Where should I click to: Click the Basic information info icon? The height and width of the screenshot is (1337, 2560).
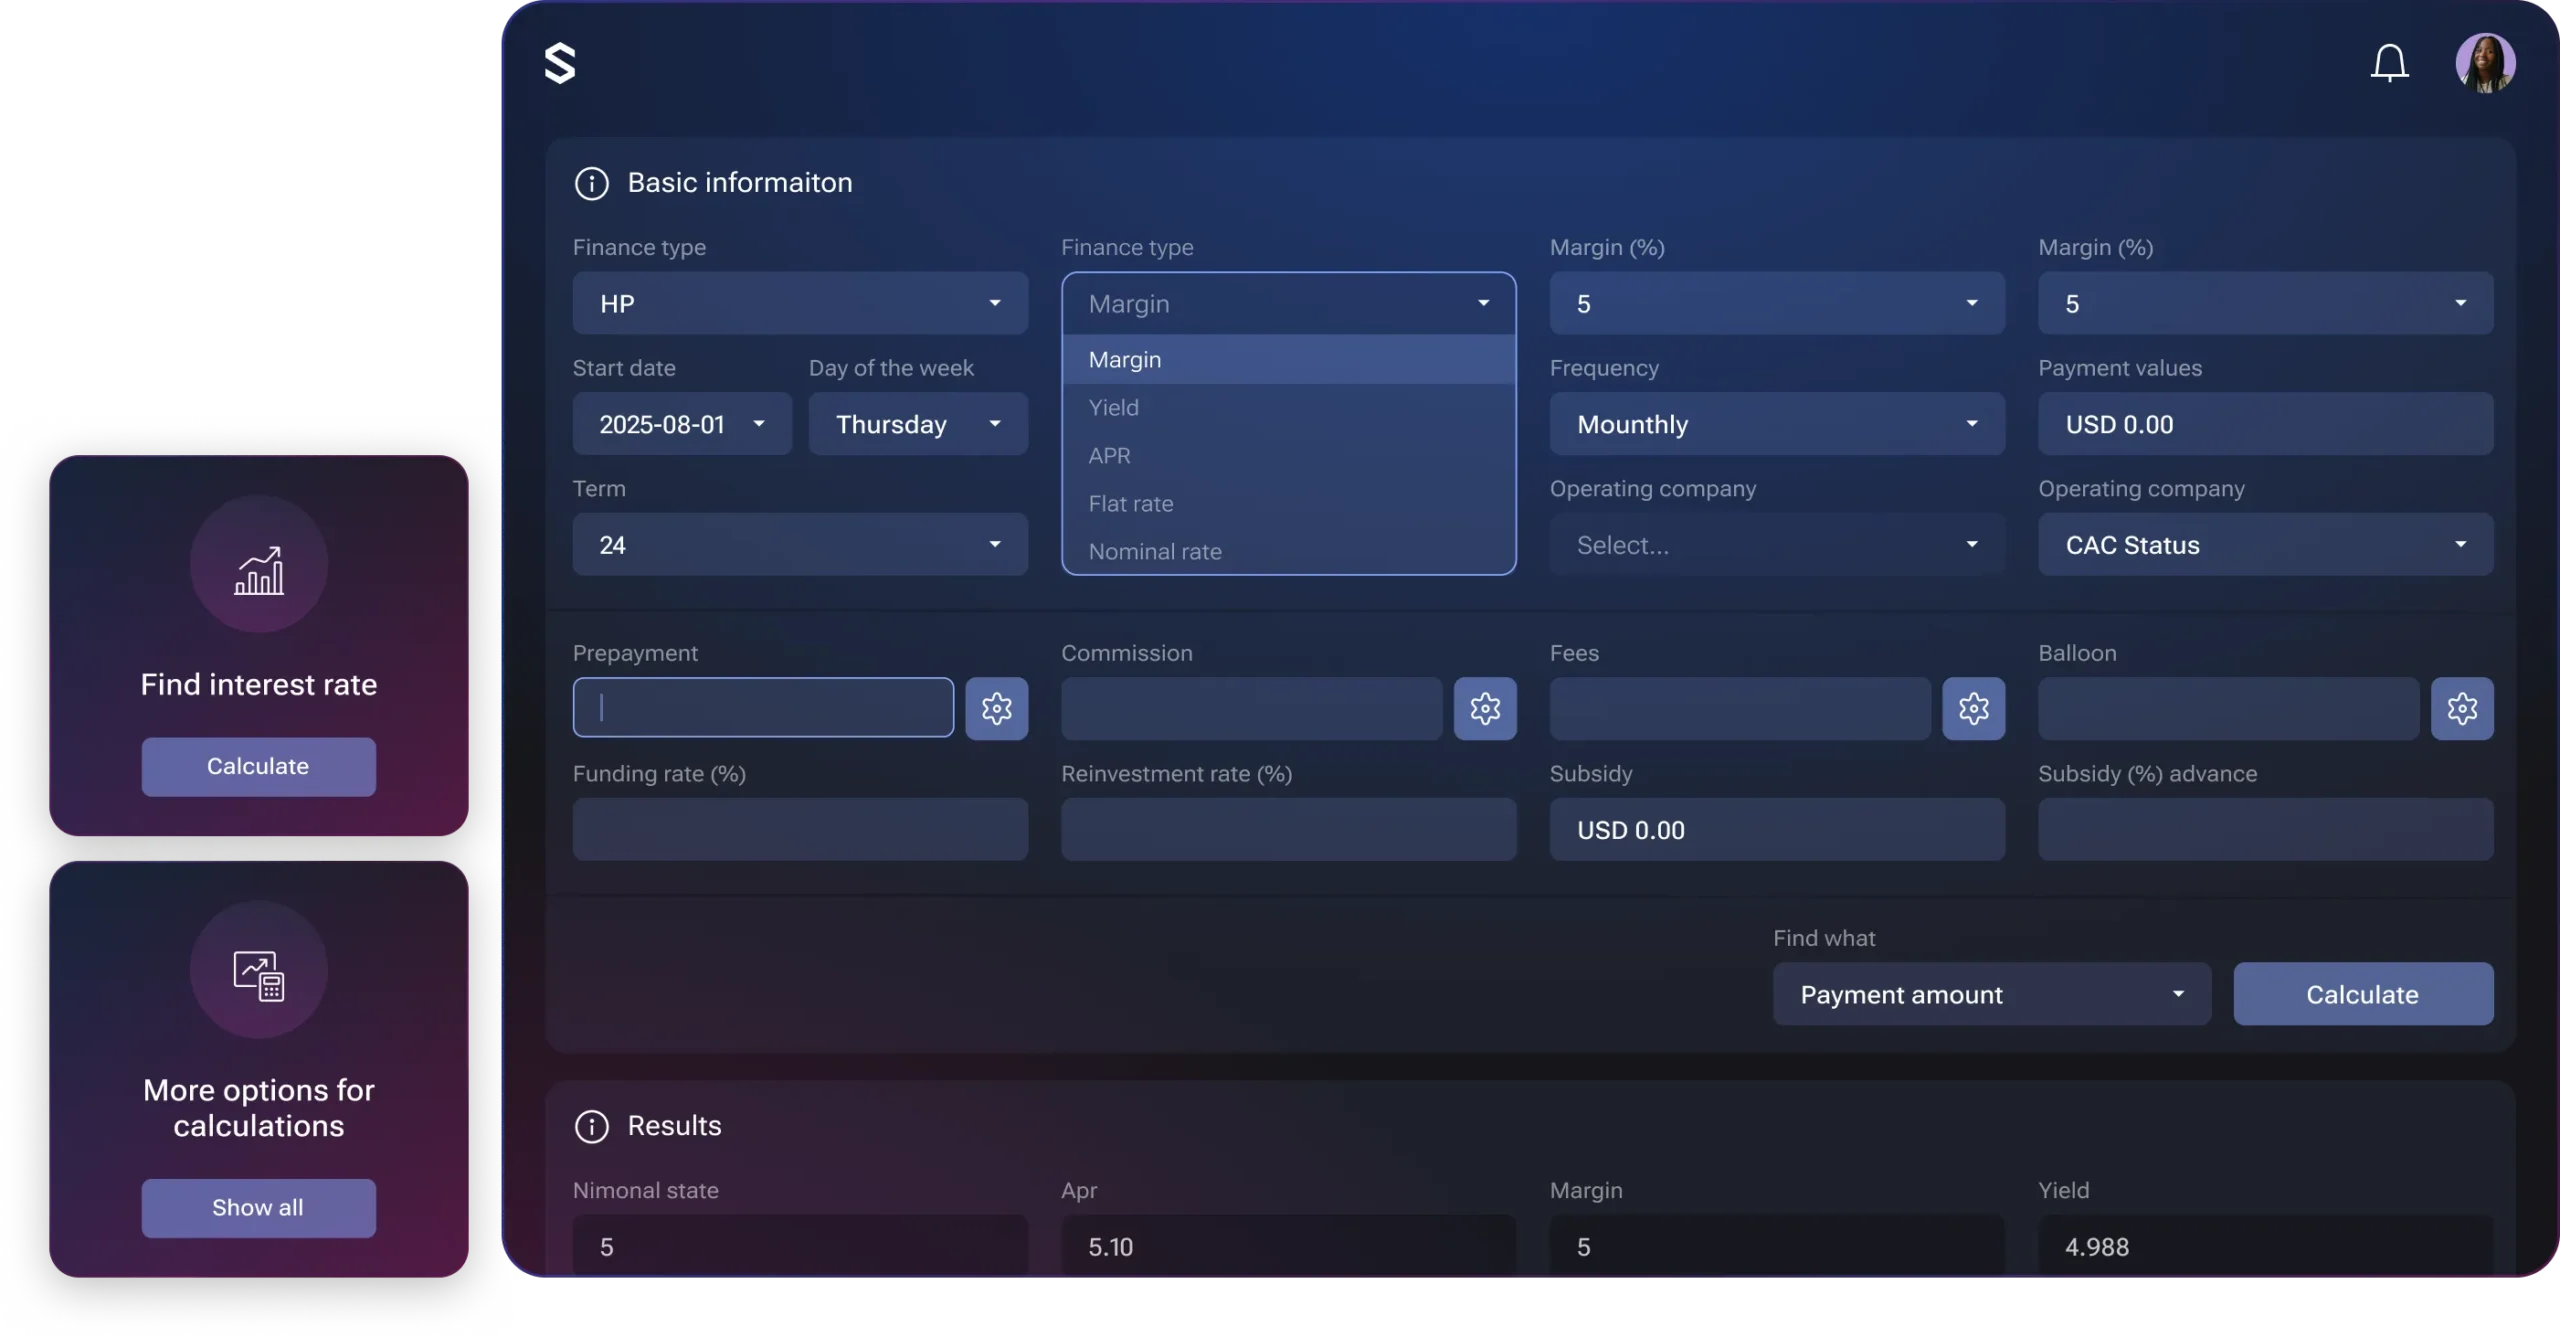592,183
